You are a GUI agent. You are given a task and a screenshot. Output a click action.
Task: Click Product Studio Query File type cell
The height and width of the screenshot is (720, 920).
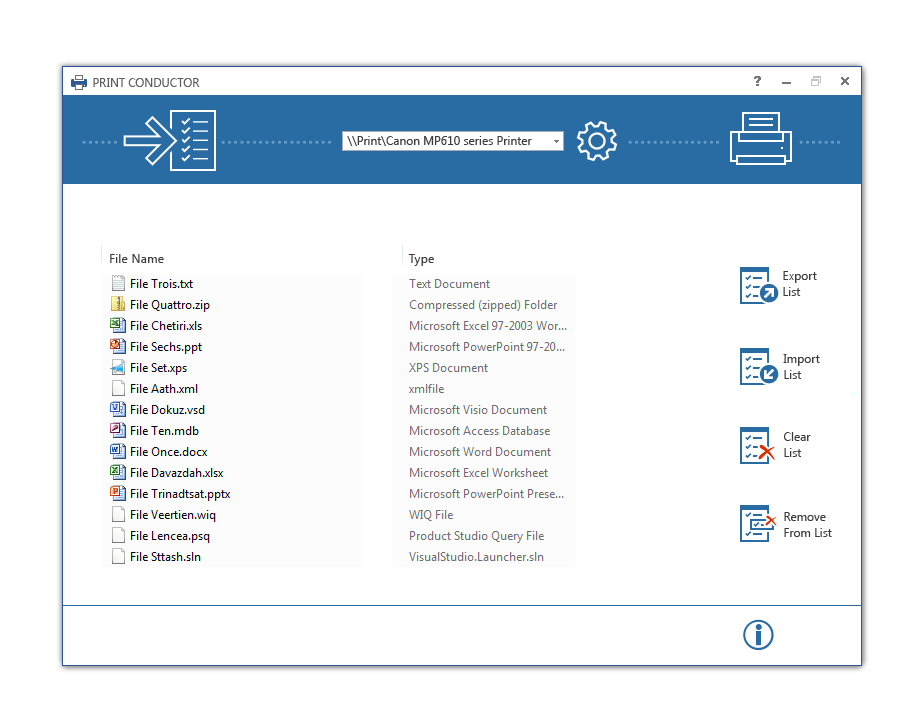point(476,536)
